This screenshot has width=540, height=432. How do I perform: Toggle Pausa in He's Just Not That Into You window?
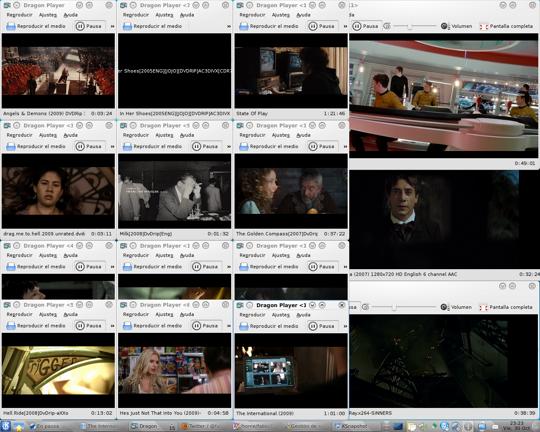[x=205, y=326]
